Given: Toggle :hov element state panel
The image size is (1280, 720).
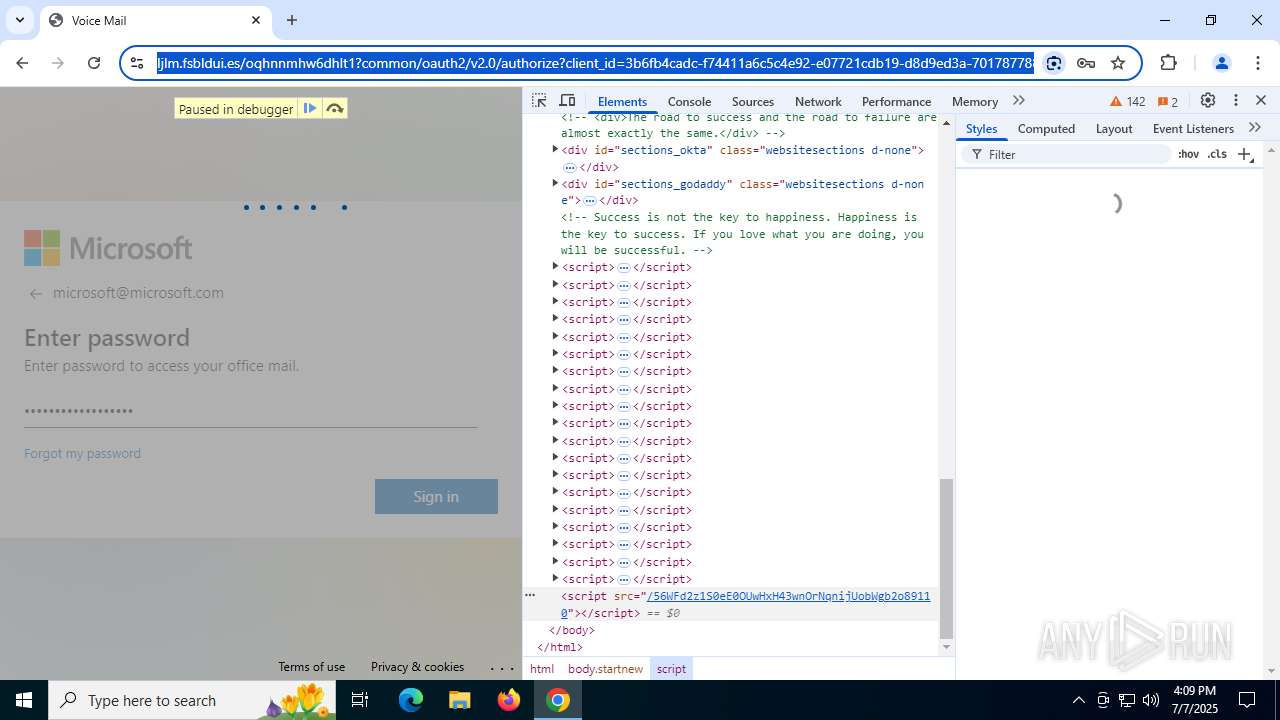Looking at the screenshot, I should [1188, 155].
